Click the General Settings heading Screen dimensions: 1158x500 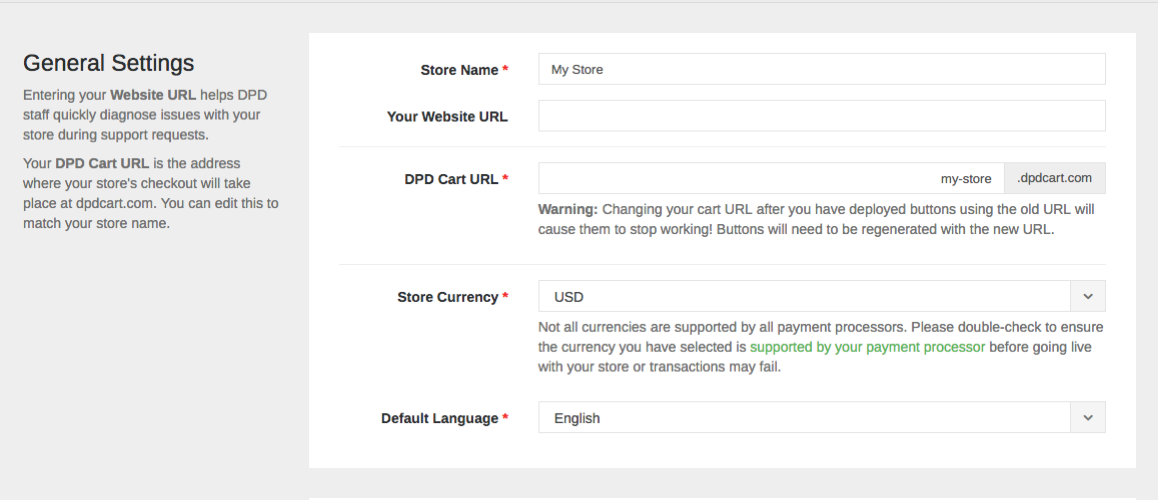coord(109,64)
